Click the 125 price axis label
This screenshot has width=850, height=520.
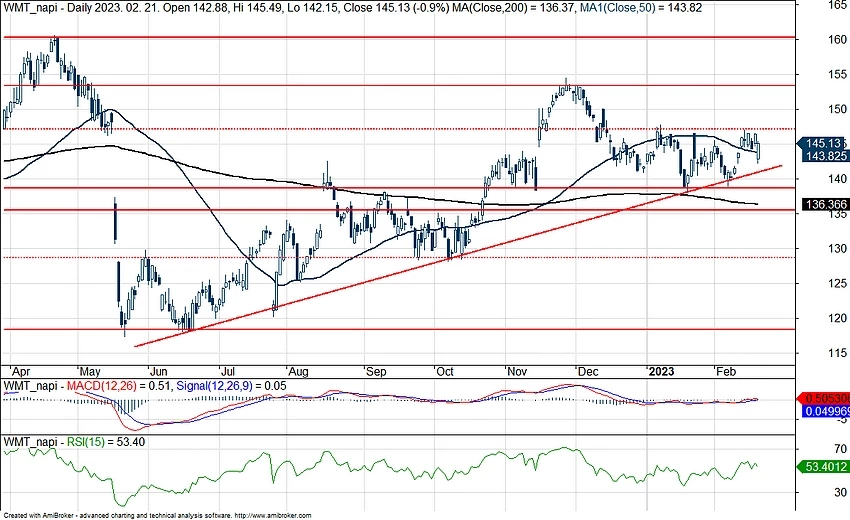click(838, 283)
